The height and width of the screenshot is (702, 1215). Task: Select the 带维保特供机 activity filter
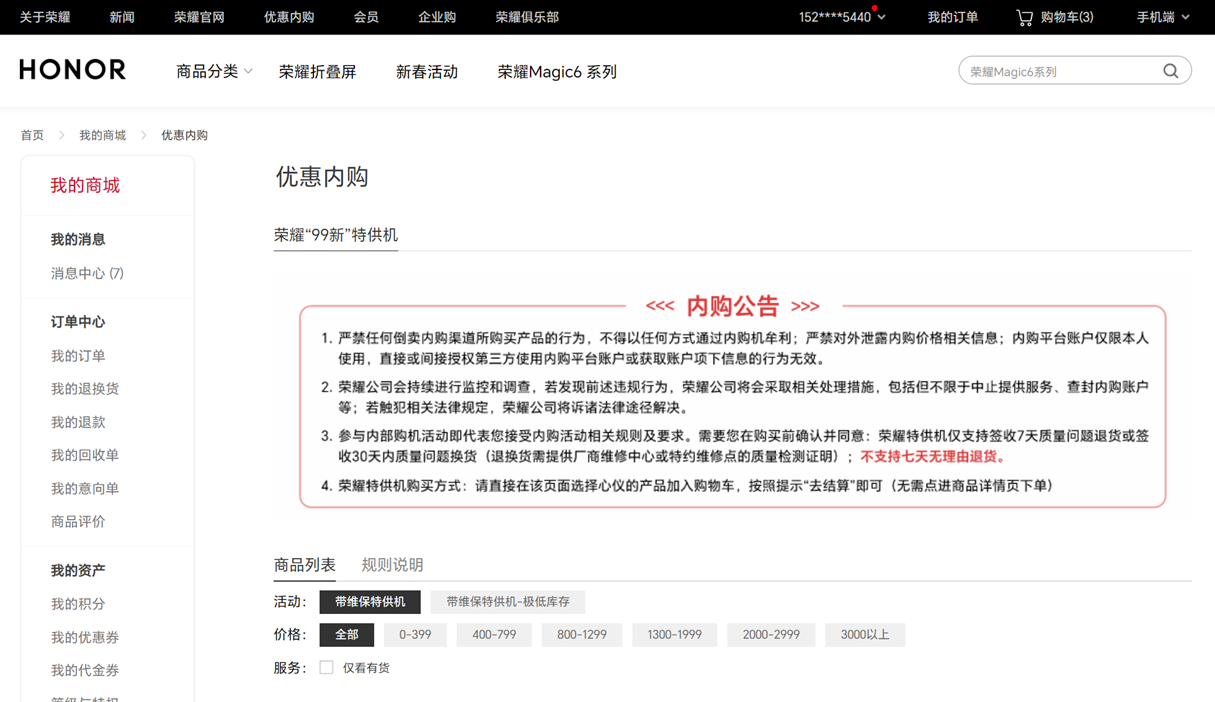pos(370,602)
